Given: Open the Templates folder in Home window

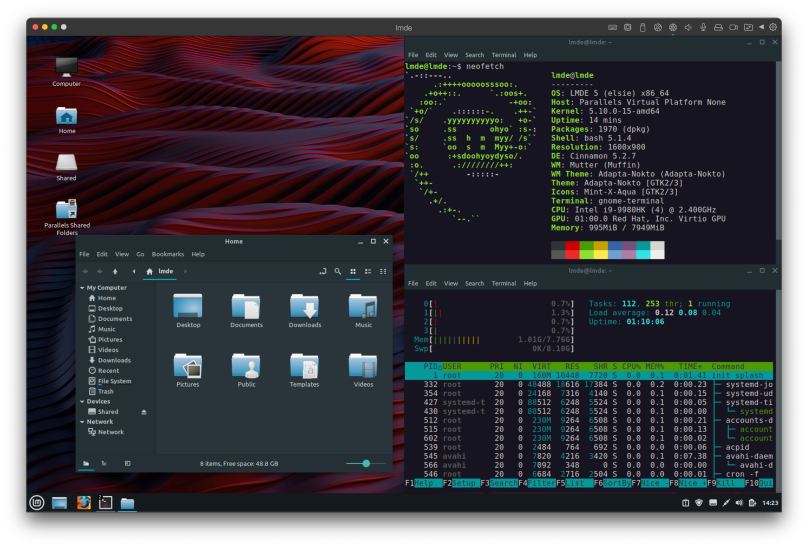Looking at the screenshot, I should tap(305, 370).
